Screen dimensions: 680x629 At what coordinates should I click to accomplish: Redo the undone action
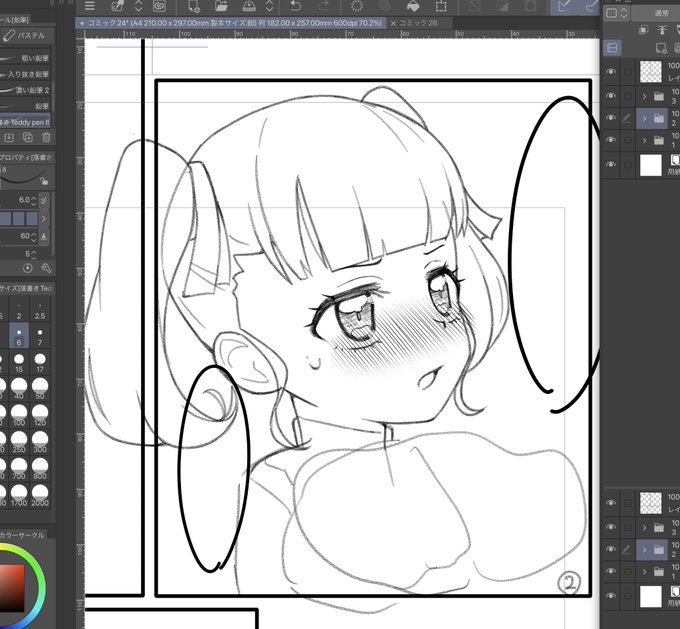tap(324, 6)
